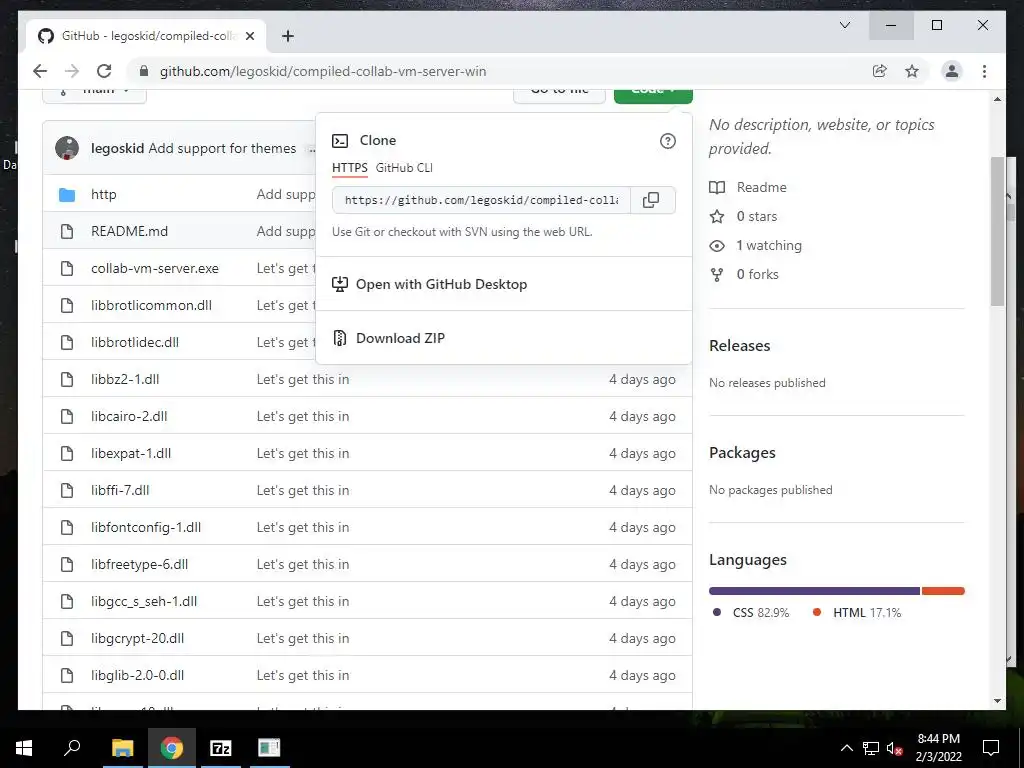The width and height of the screenshot is (1024, 768).
Task: Click the orange HTML language bar segment
Action: pos(943,591)
